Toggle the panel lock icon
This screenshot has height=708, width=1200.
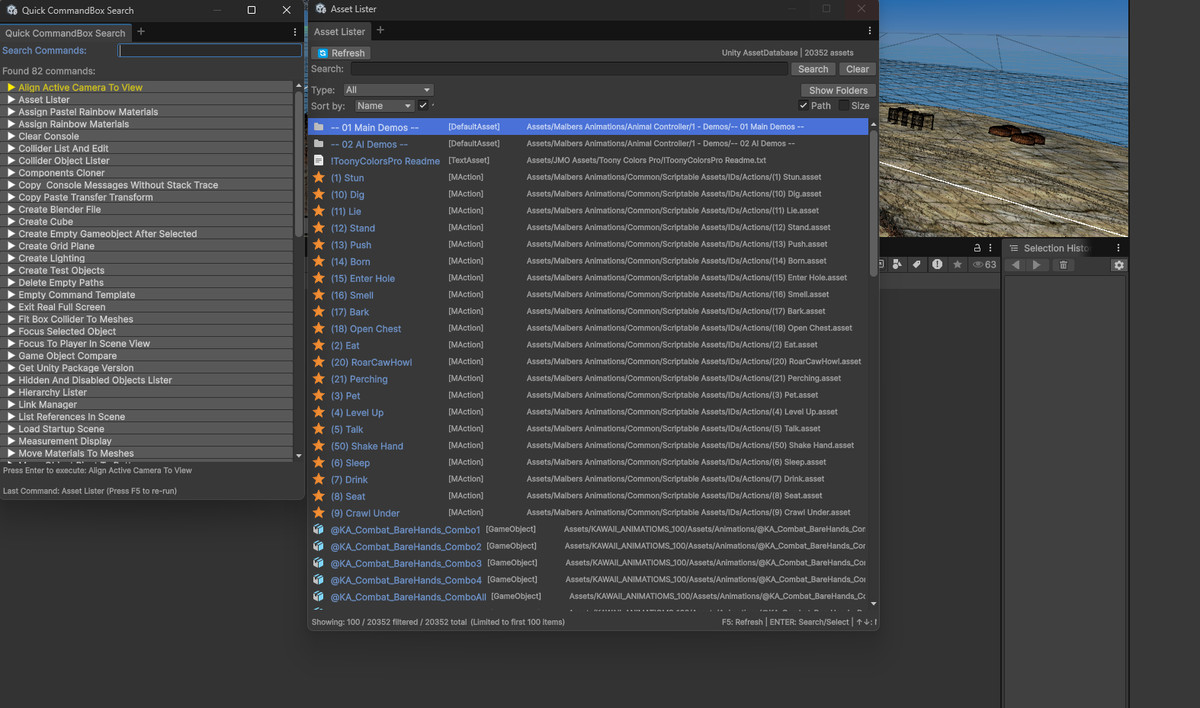point(978,248)
